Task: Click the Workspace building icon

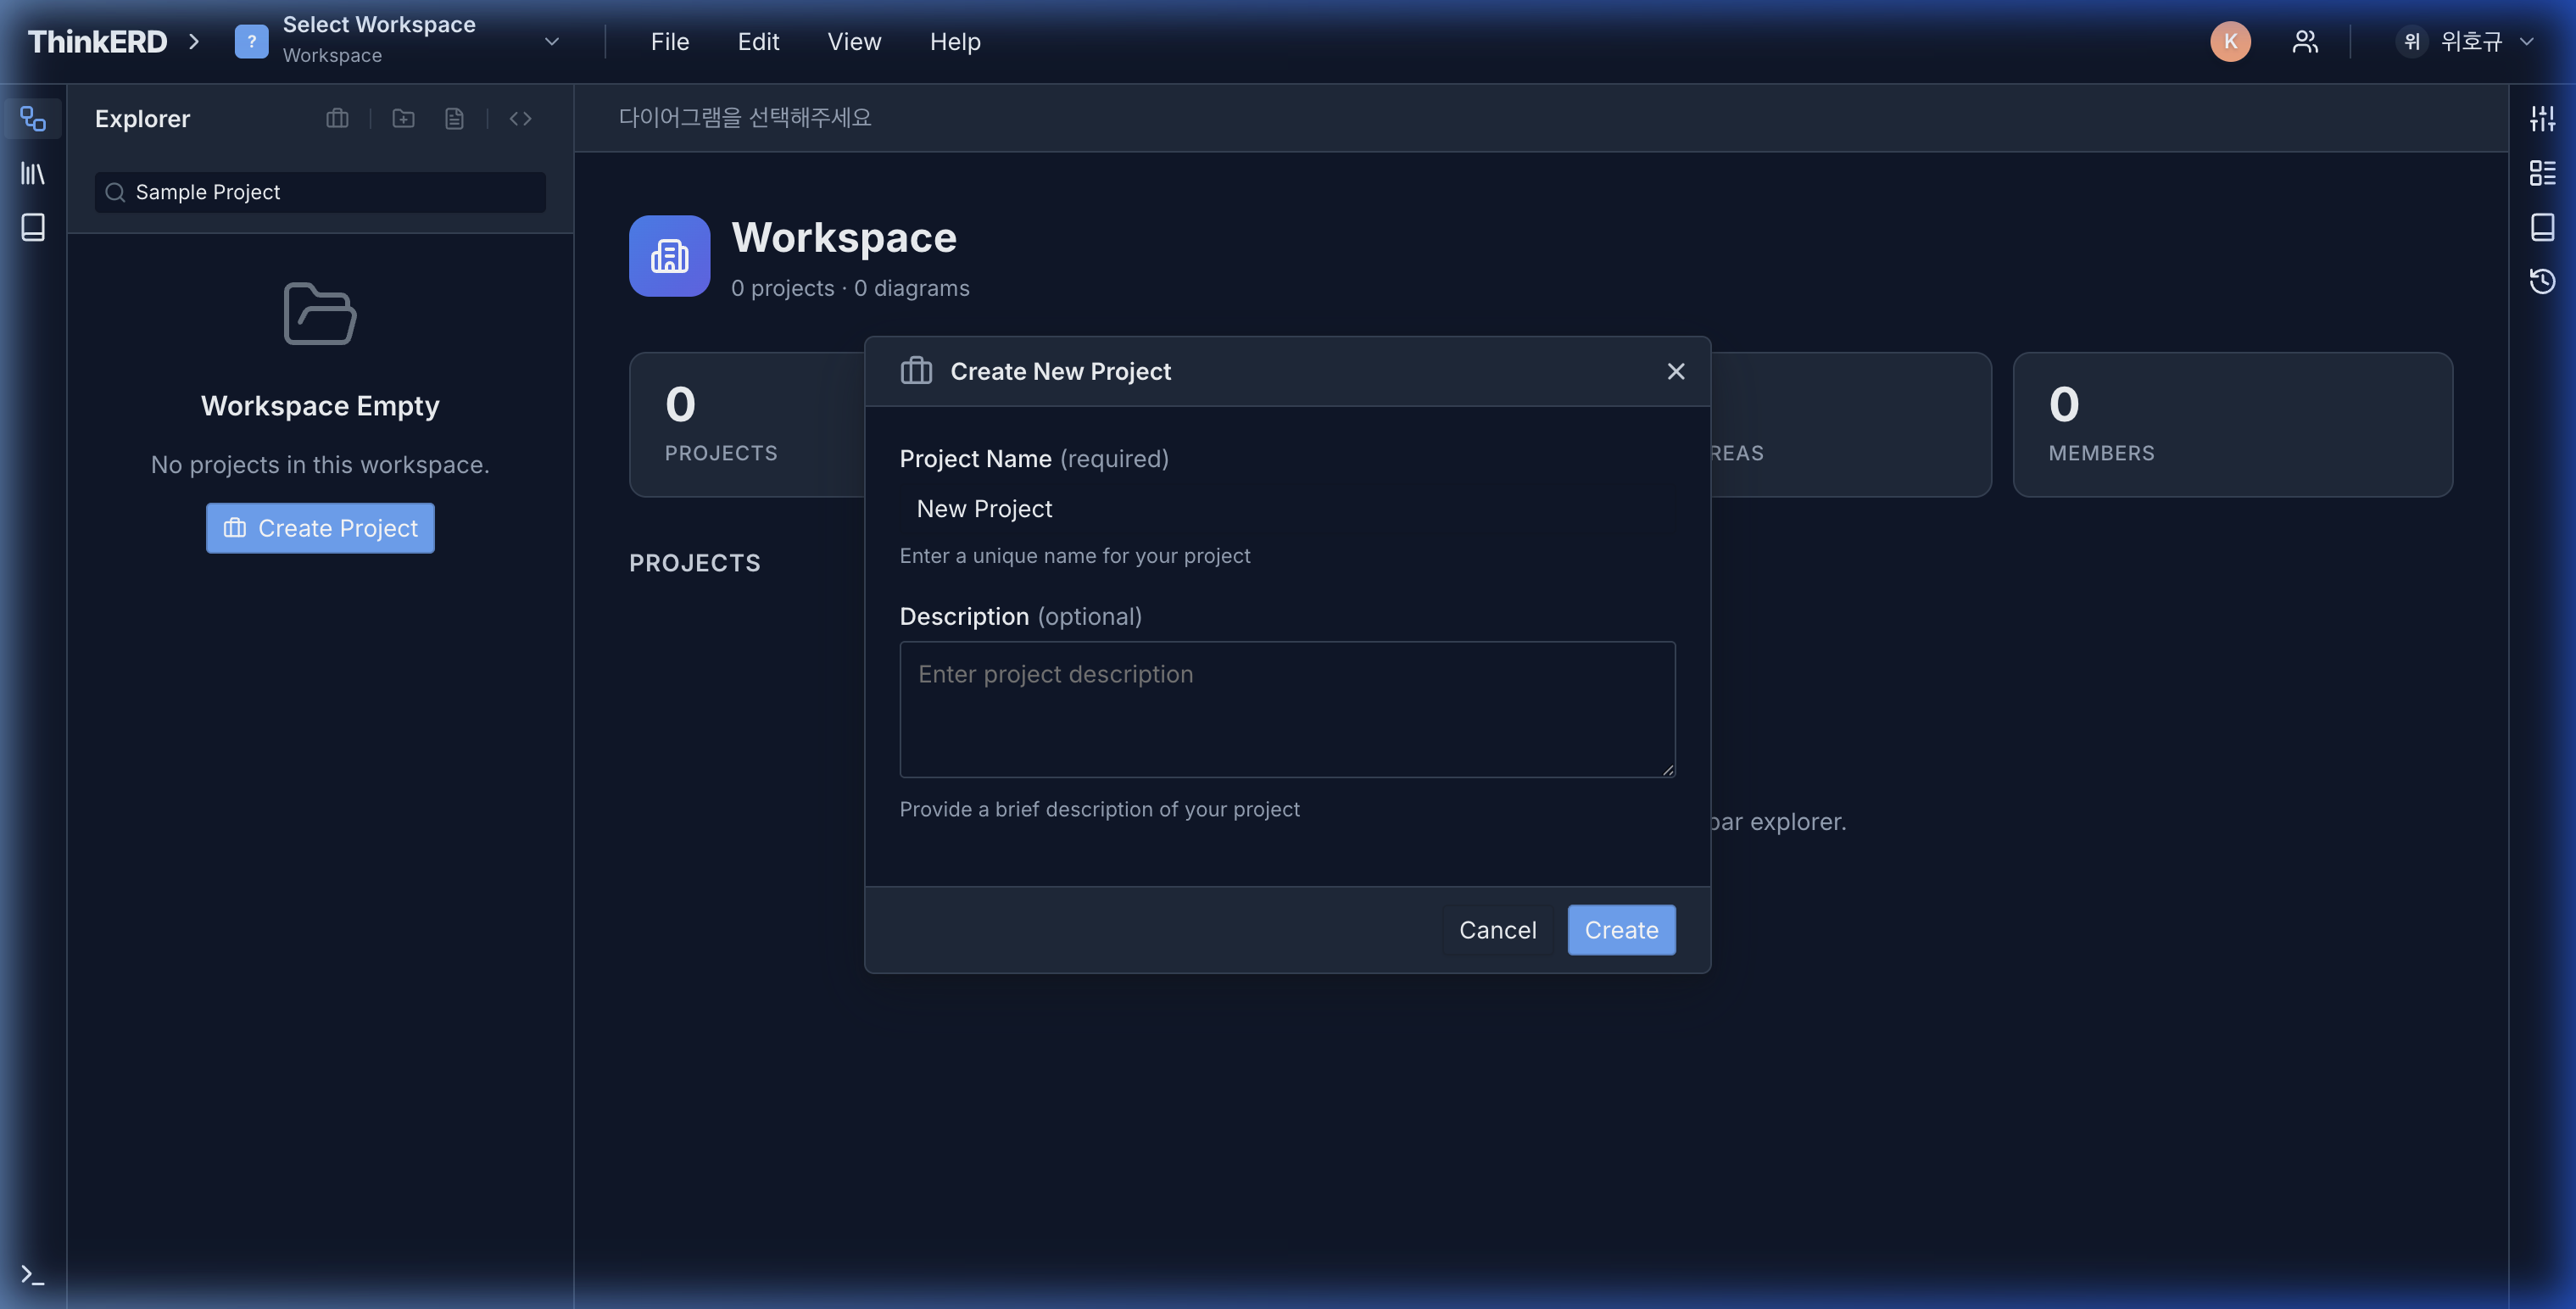Action: [669, 256]
